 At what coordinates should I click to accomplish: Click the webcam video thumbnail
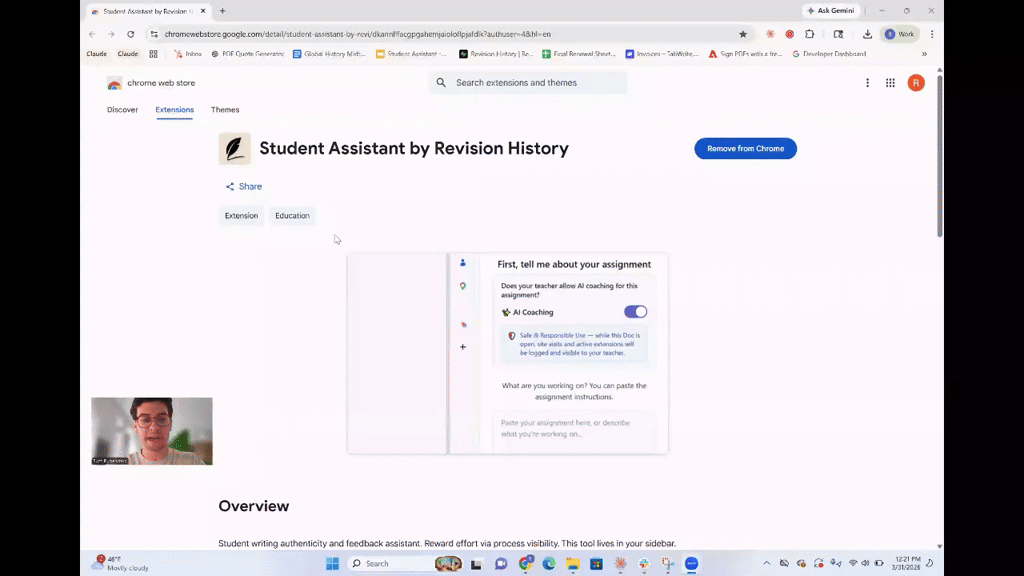click(152, 431)
